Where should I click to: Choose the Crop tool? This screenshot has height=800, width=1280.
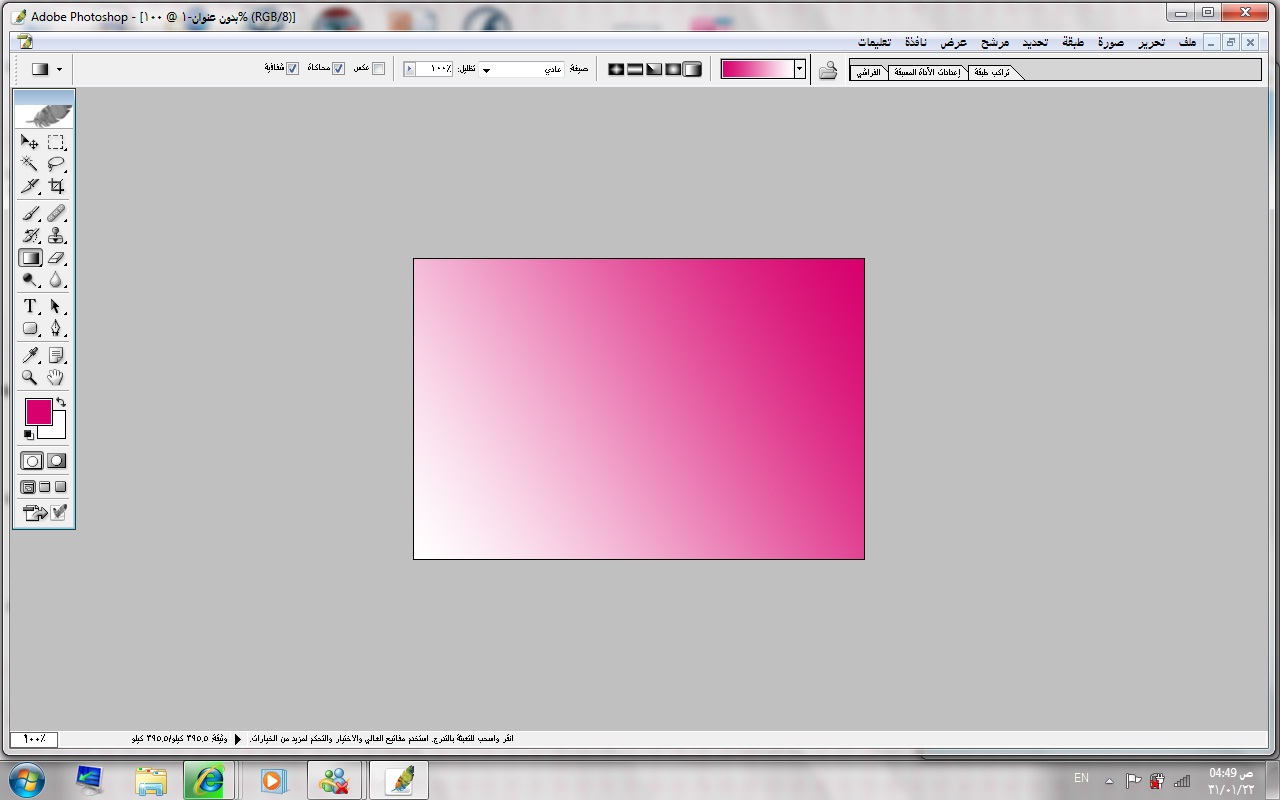tap(56, 186)
